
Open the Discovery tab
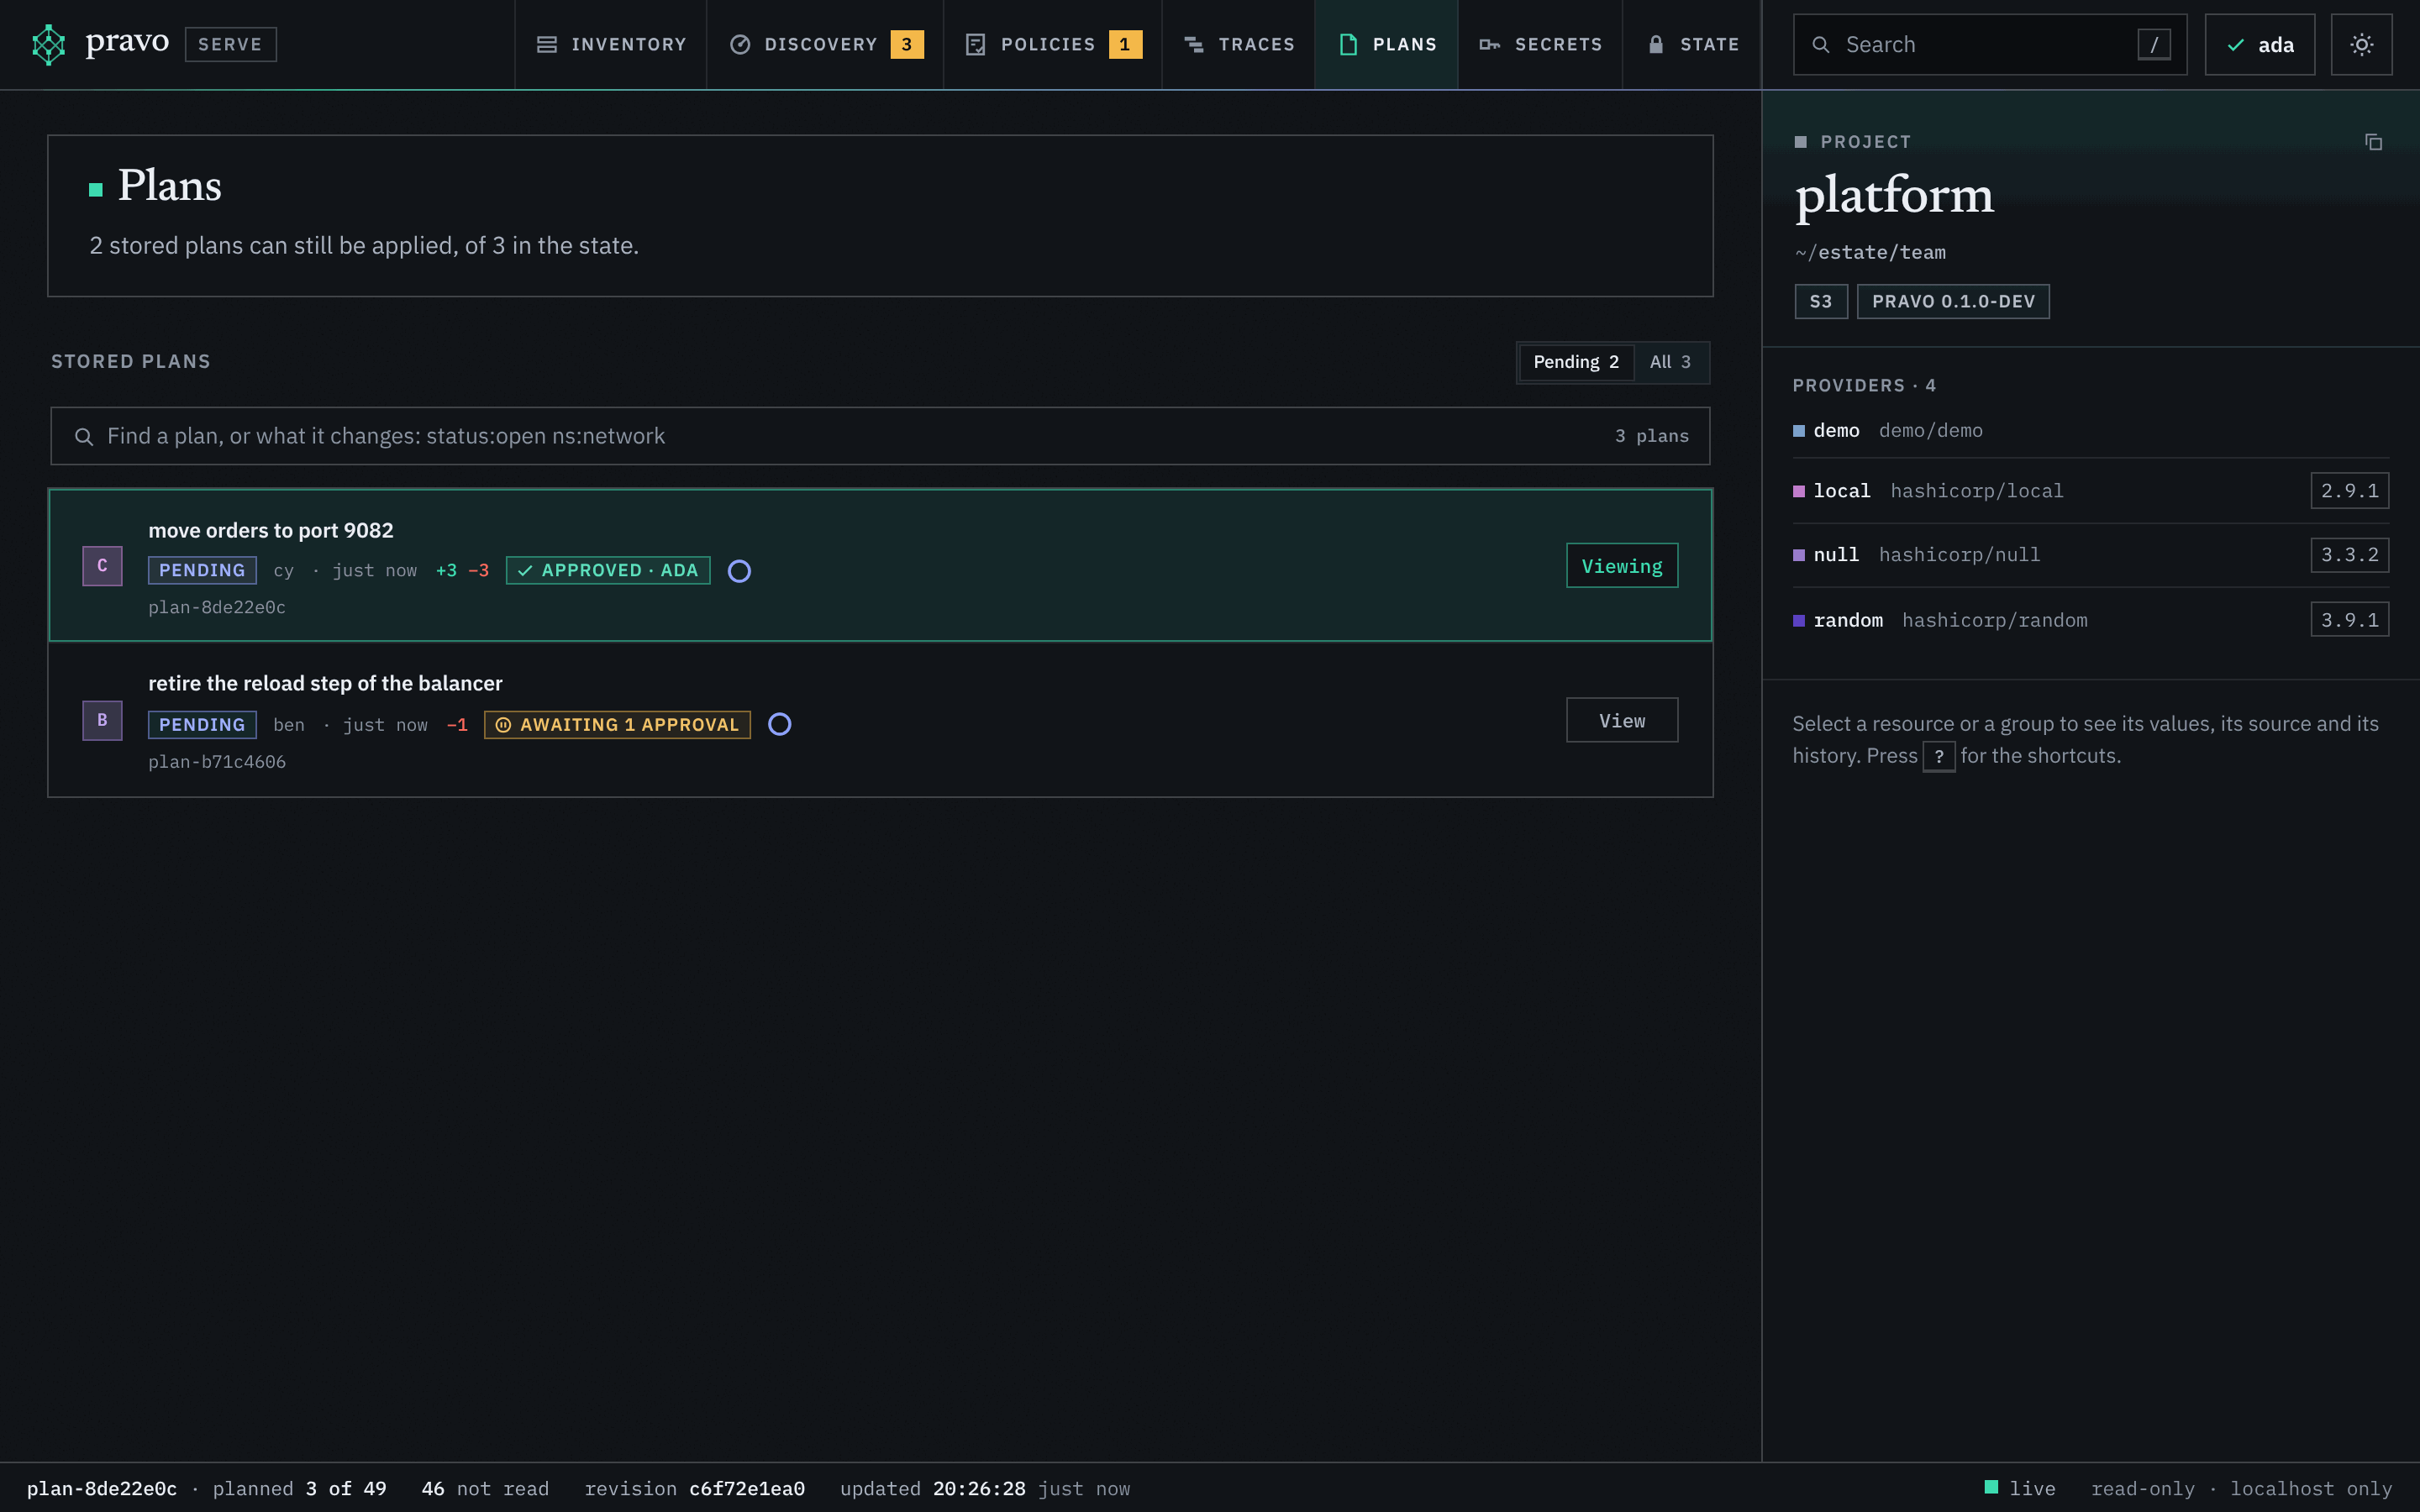tap(825, 44)
